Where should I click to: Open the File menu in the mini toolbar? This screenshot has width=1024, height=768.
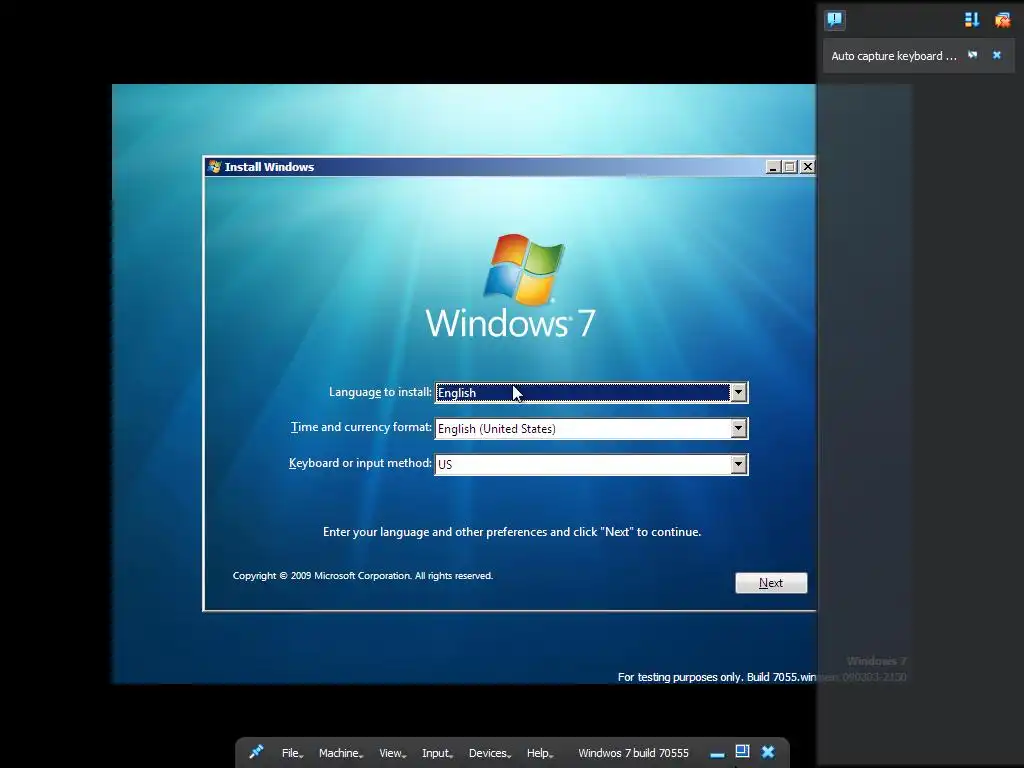pyautogui.click(x=292, y=753)
